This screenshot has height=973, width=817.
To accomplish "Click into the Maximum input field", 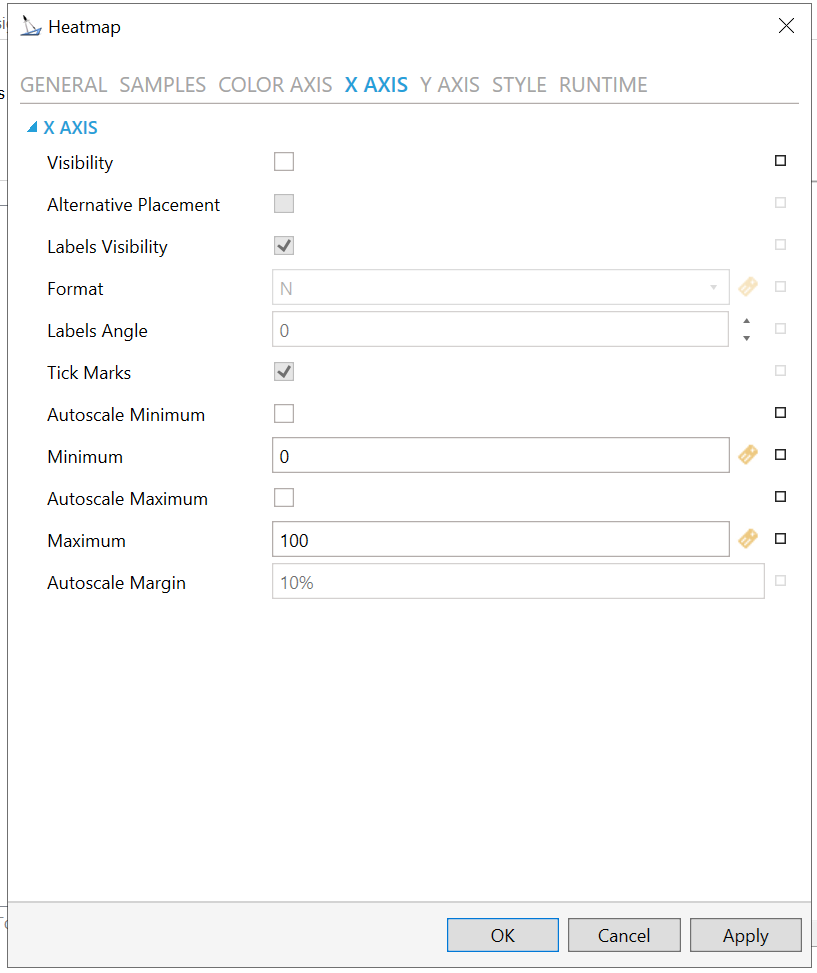I will pos(500,540).
